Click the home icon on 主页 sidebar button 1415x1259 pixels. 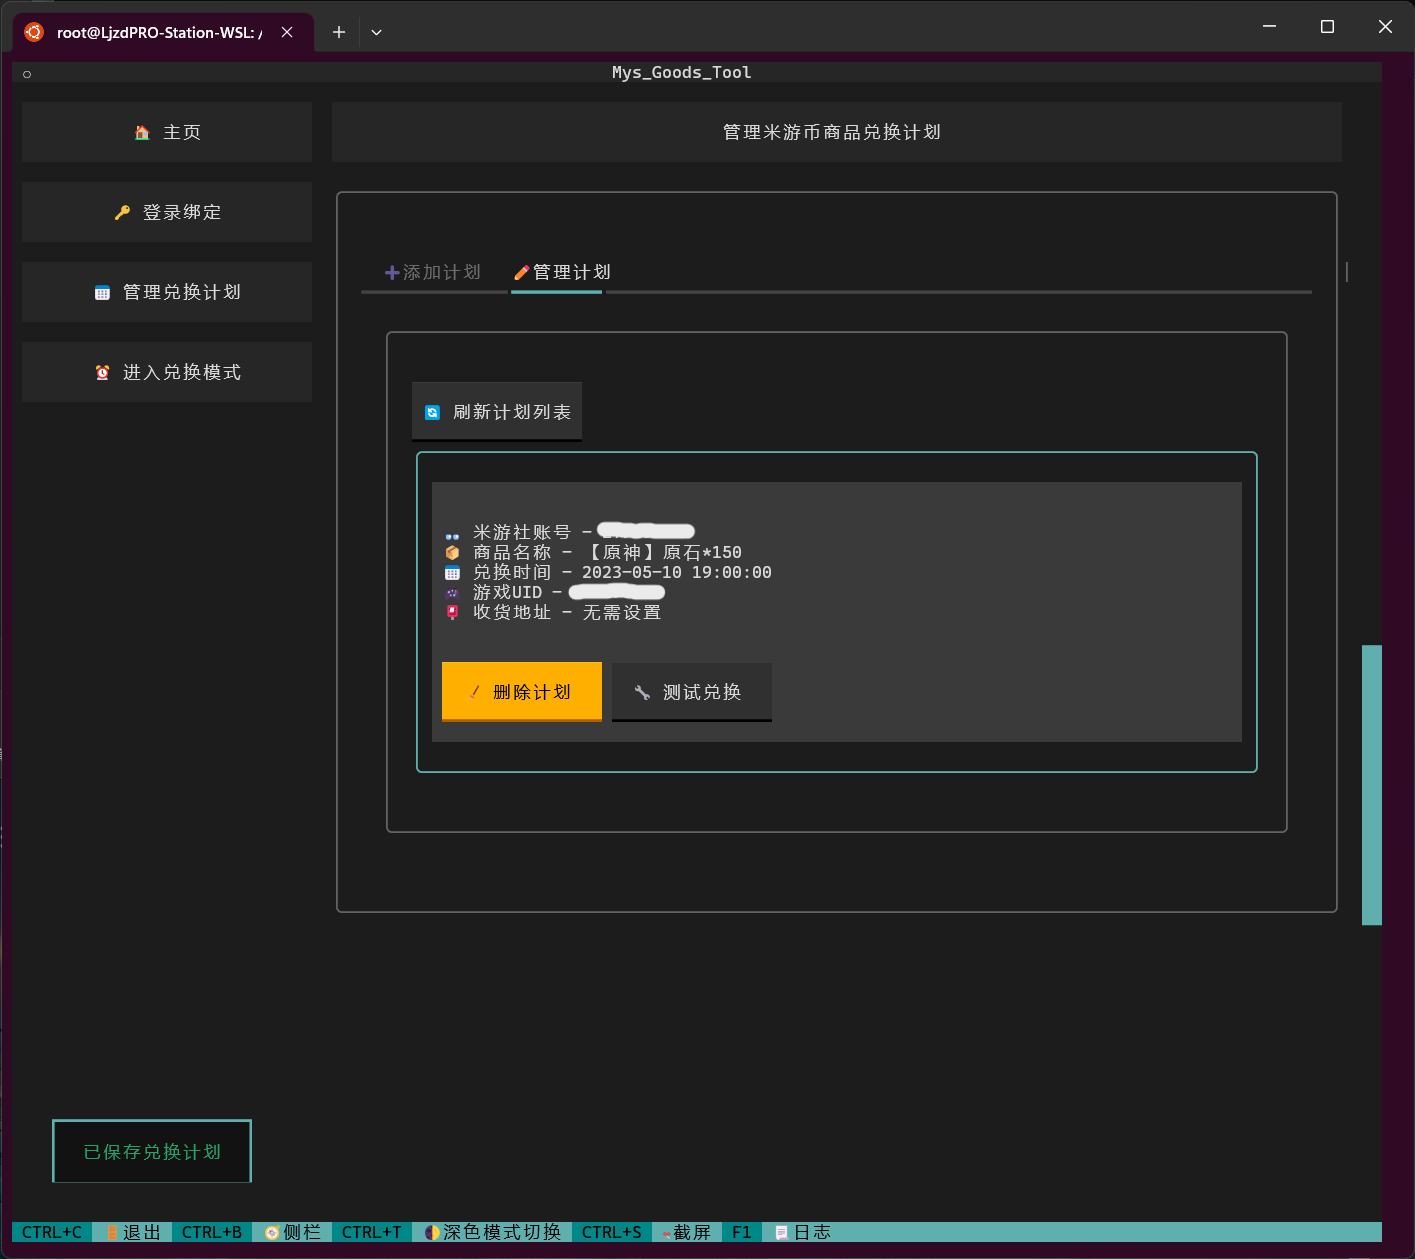141,131
